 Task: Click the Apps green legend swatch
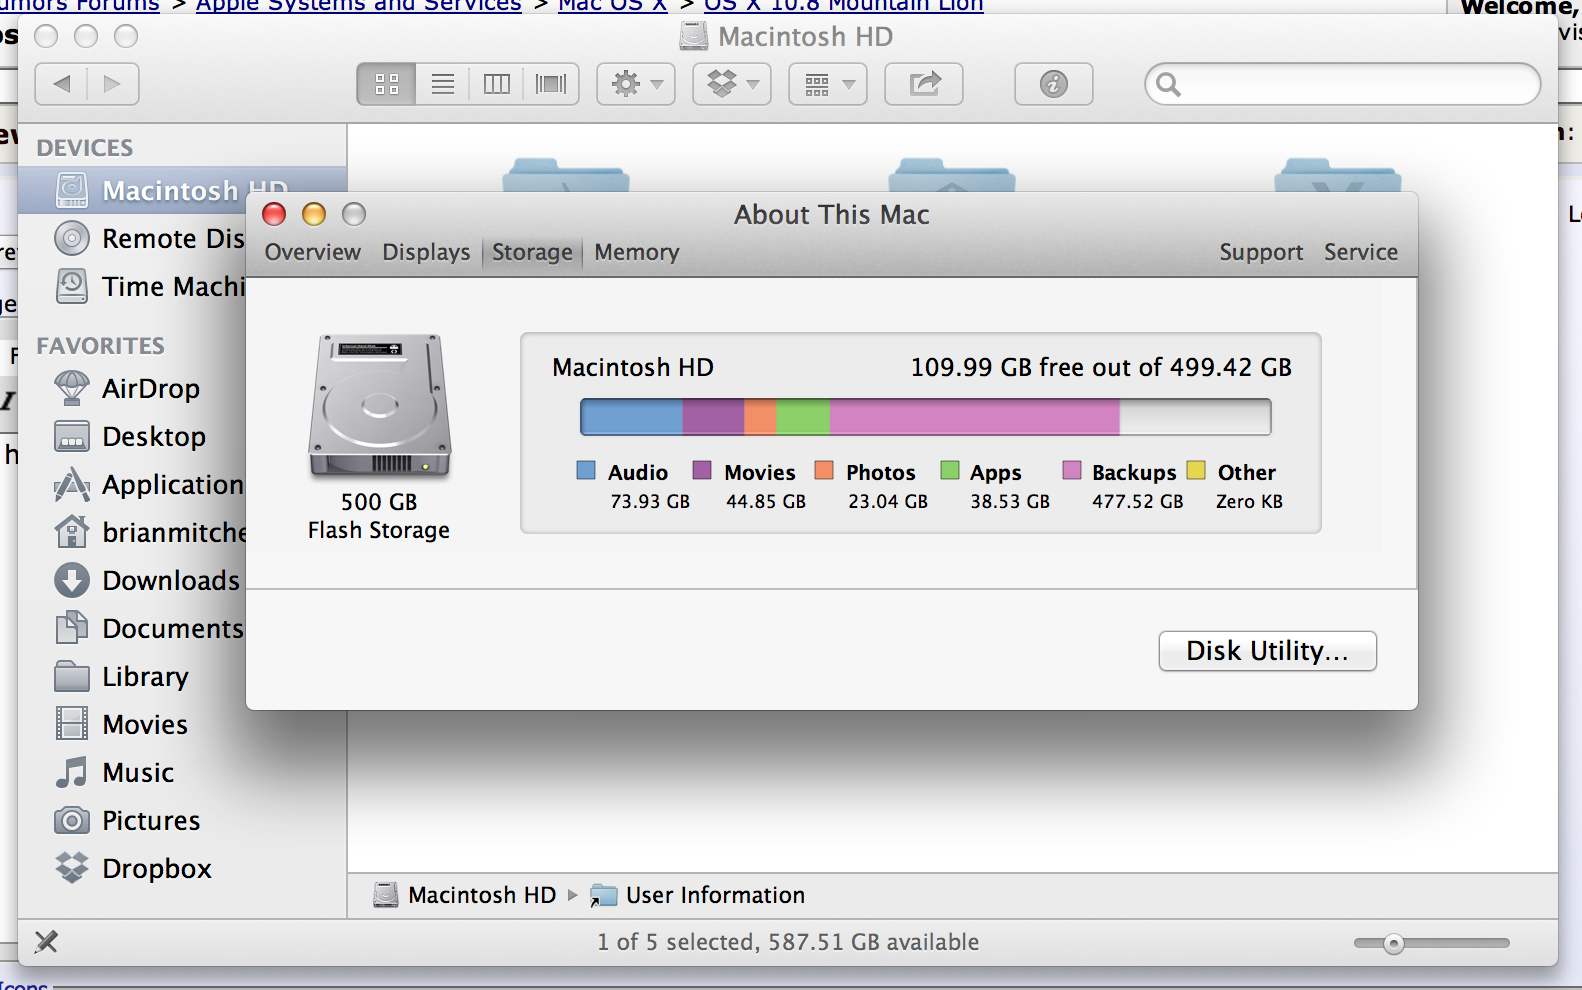(950, 471)
